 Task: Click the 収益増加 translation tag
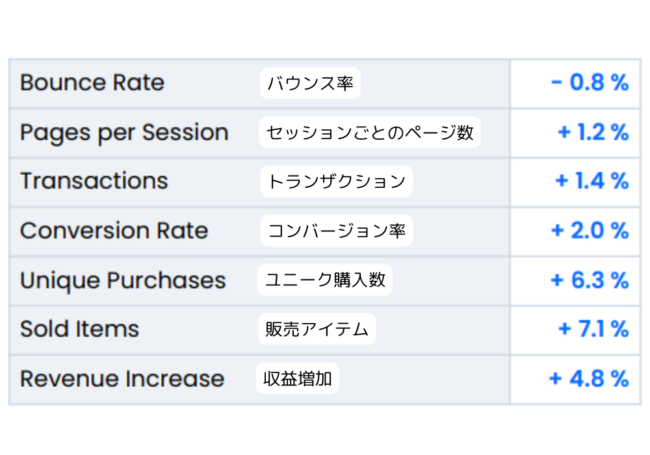coord(299,379)
